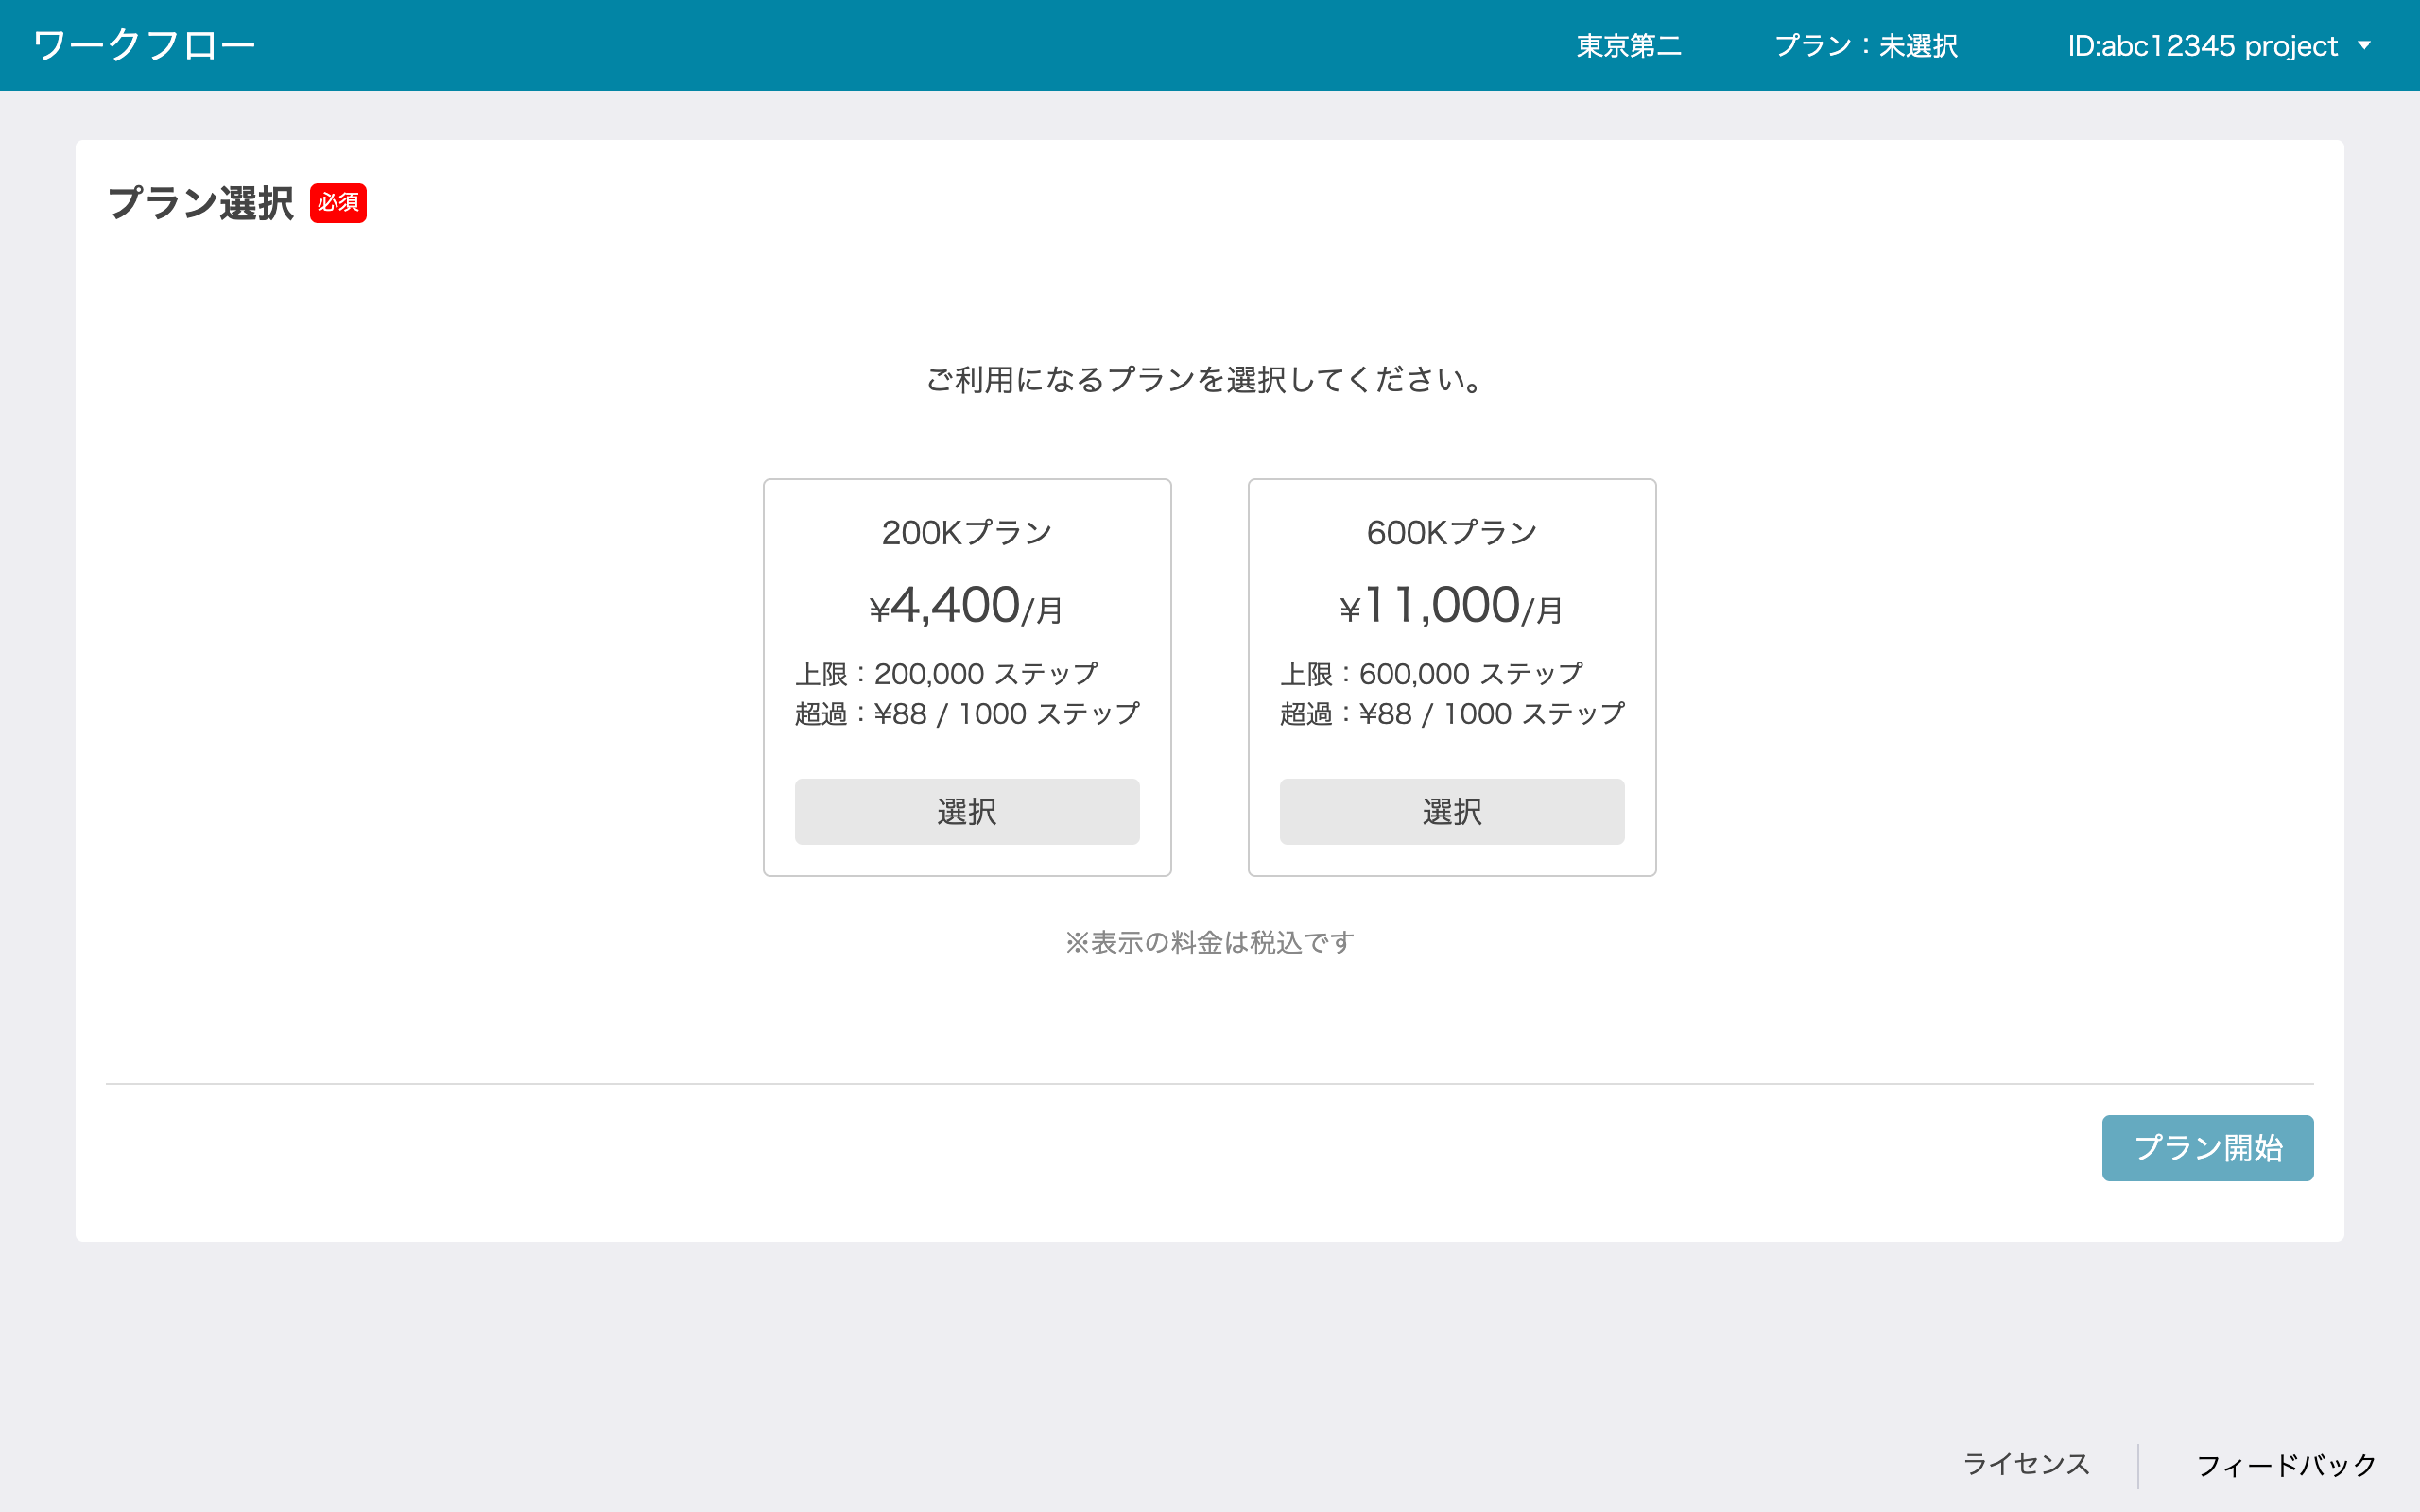
Task: Click the 上限：600,000 ステップ text
Action: click(1431, 674)
